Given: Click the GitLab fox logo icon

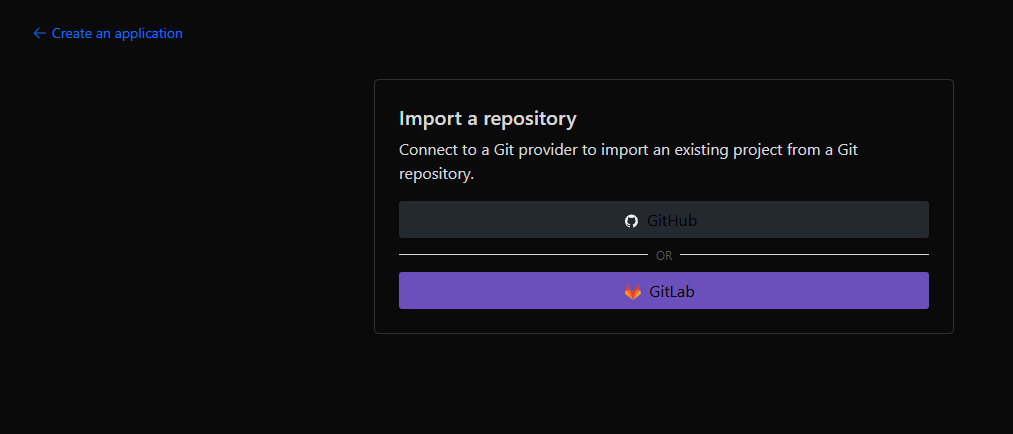Looking at the screenshot, I should tap(633, 292).
